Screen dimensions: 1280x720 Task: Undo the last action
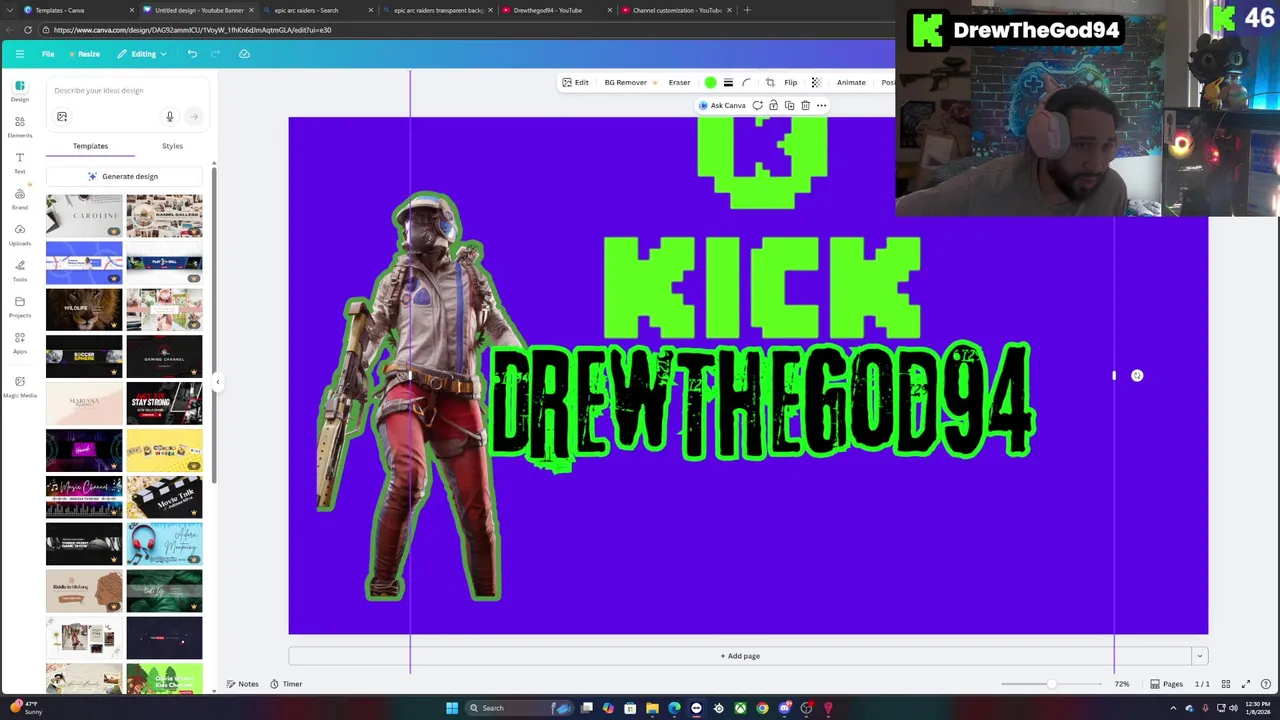[x=192, y=54]
